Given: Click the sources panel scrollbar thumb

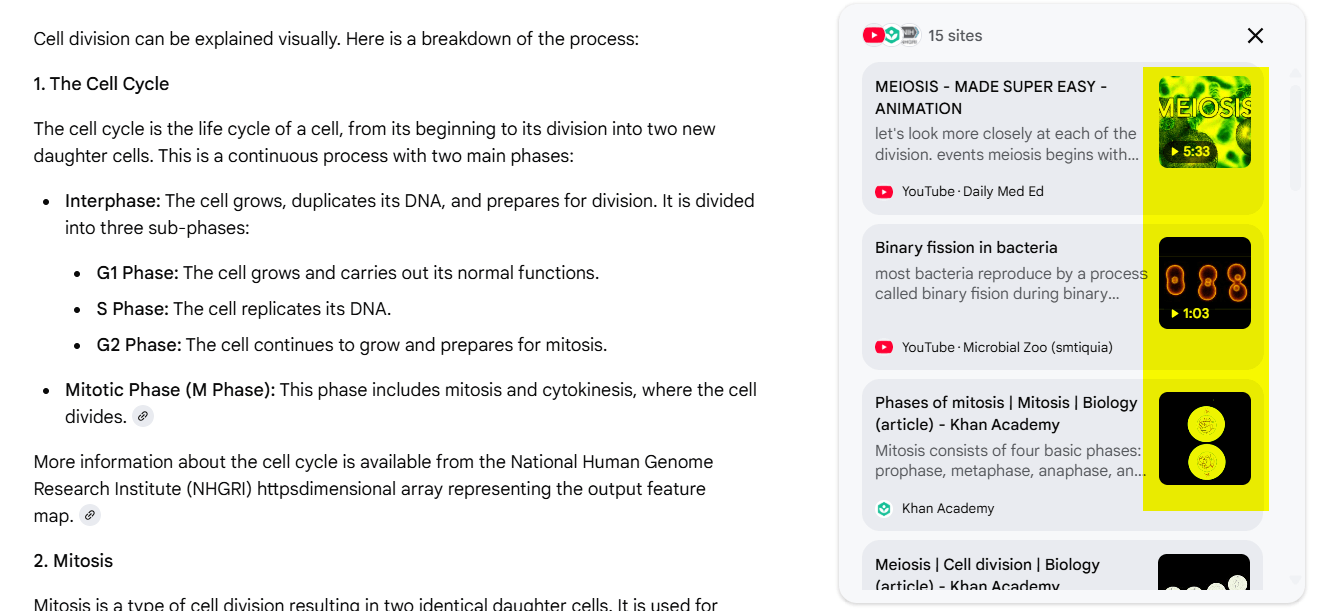Looking at the screenshot, I should (x=1296, y=135).
